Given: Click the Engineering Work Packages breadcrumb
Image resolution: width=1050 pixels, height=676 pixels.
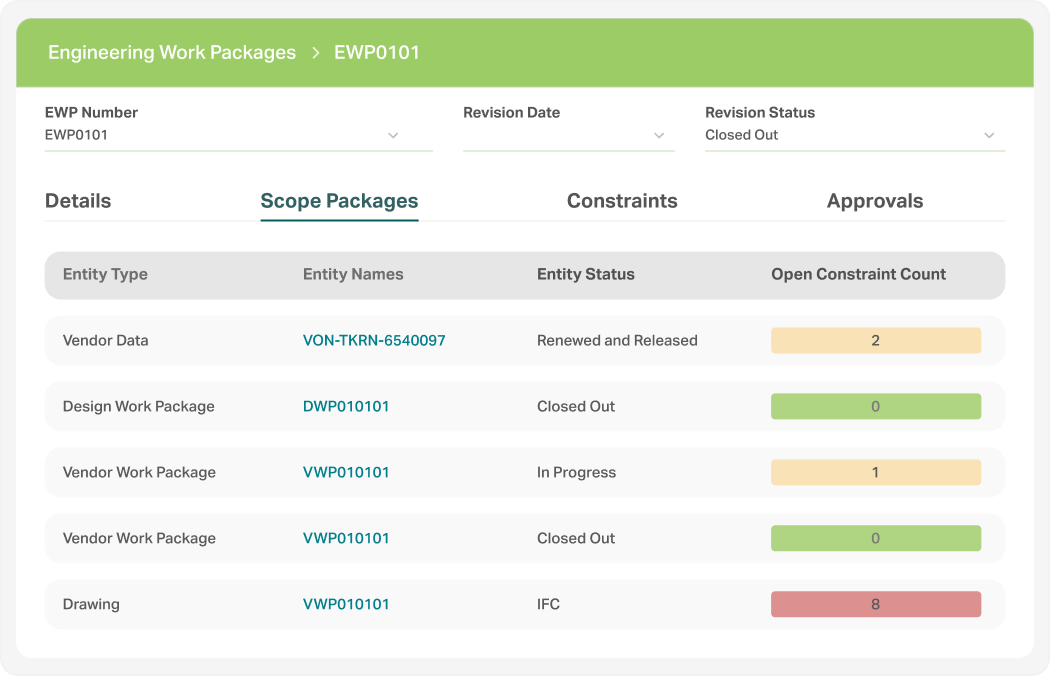Looking at the screenshot, I should tap(171, 52).
